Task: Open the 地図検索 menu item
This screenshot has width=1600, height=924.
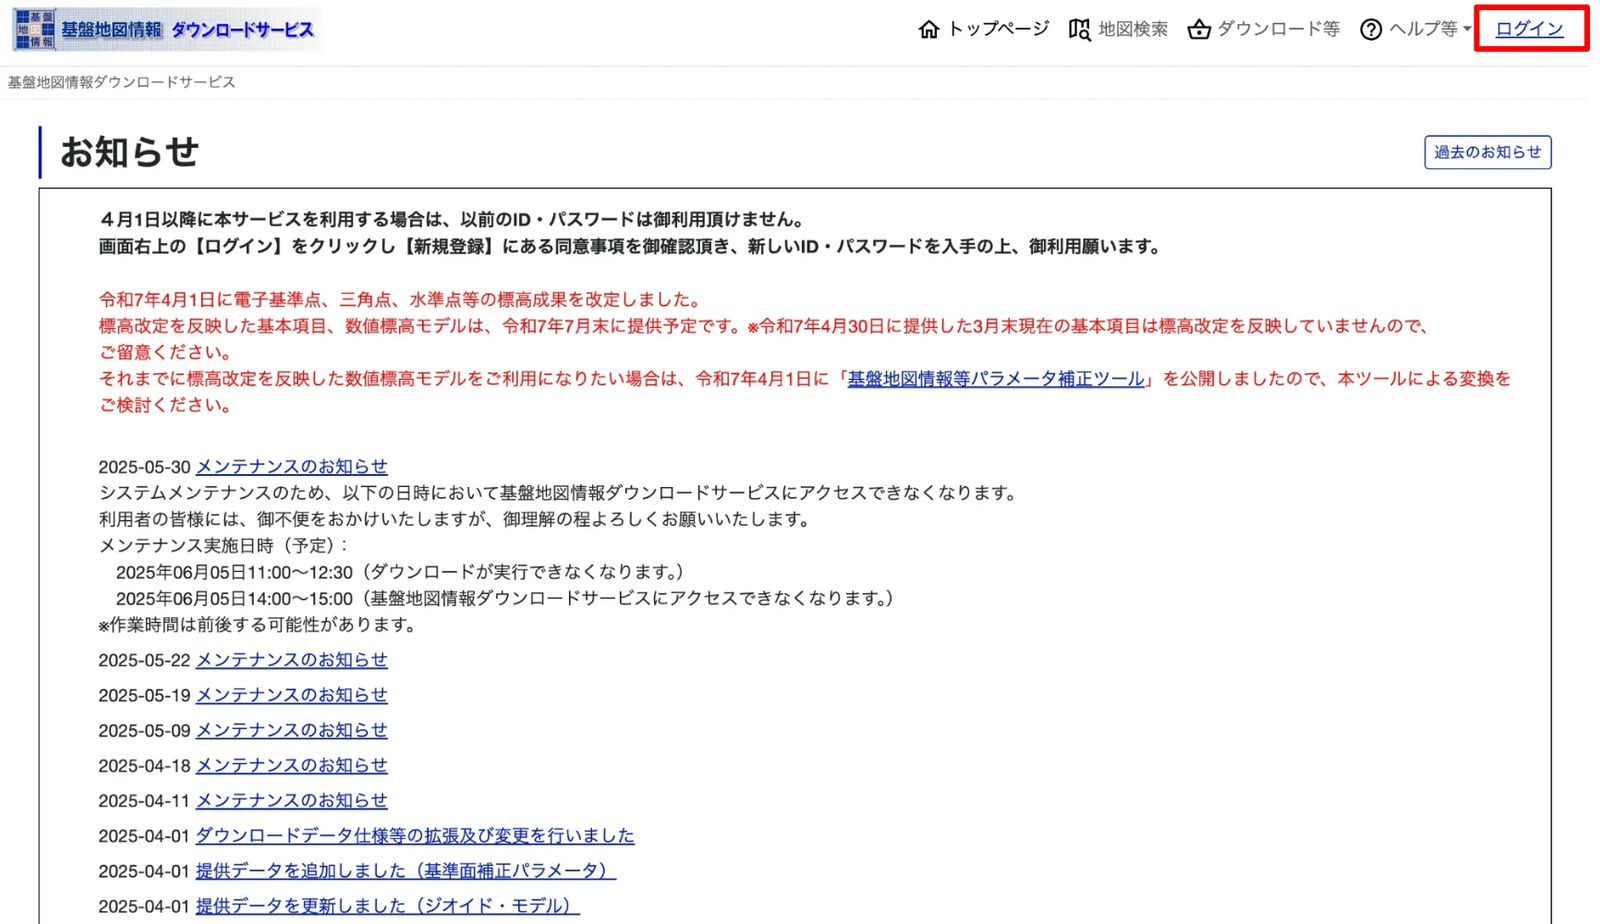Action: (x=1133, y=29)
